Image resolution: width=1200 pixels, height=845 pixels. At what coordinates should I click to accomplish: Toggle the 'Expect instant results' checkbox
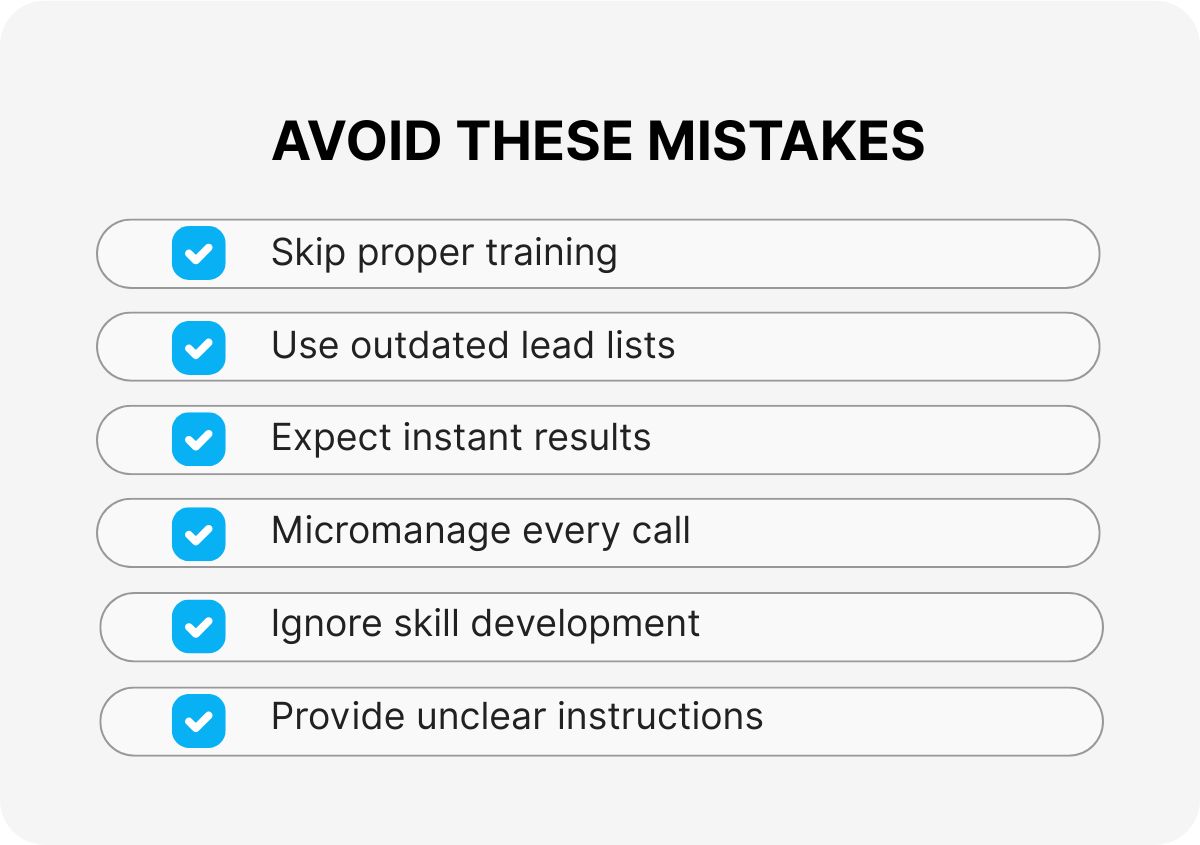[x=198, y=440]
